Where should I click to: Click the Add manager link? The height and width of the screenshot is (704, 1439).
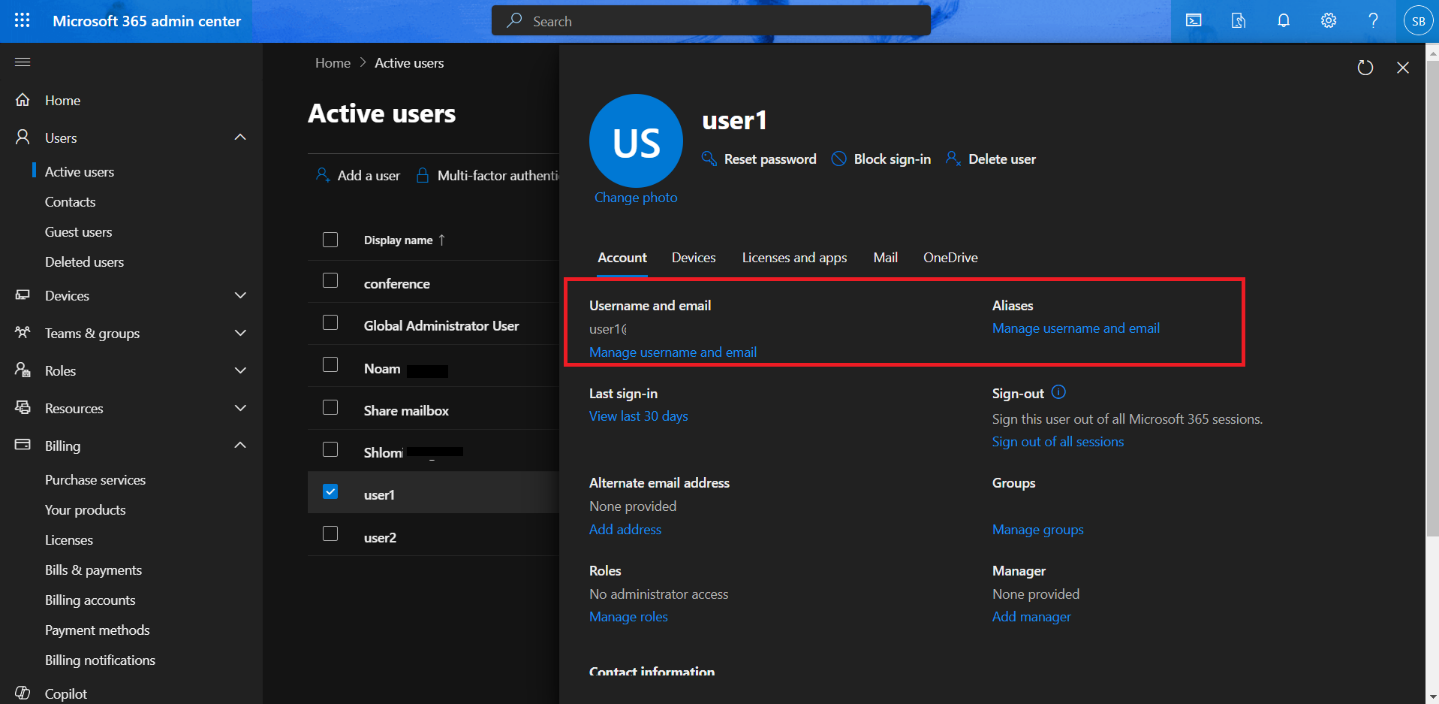[1031, 617]
